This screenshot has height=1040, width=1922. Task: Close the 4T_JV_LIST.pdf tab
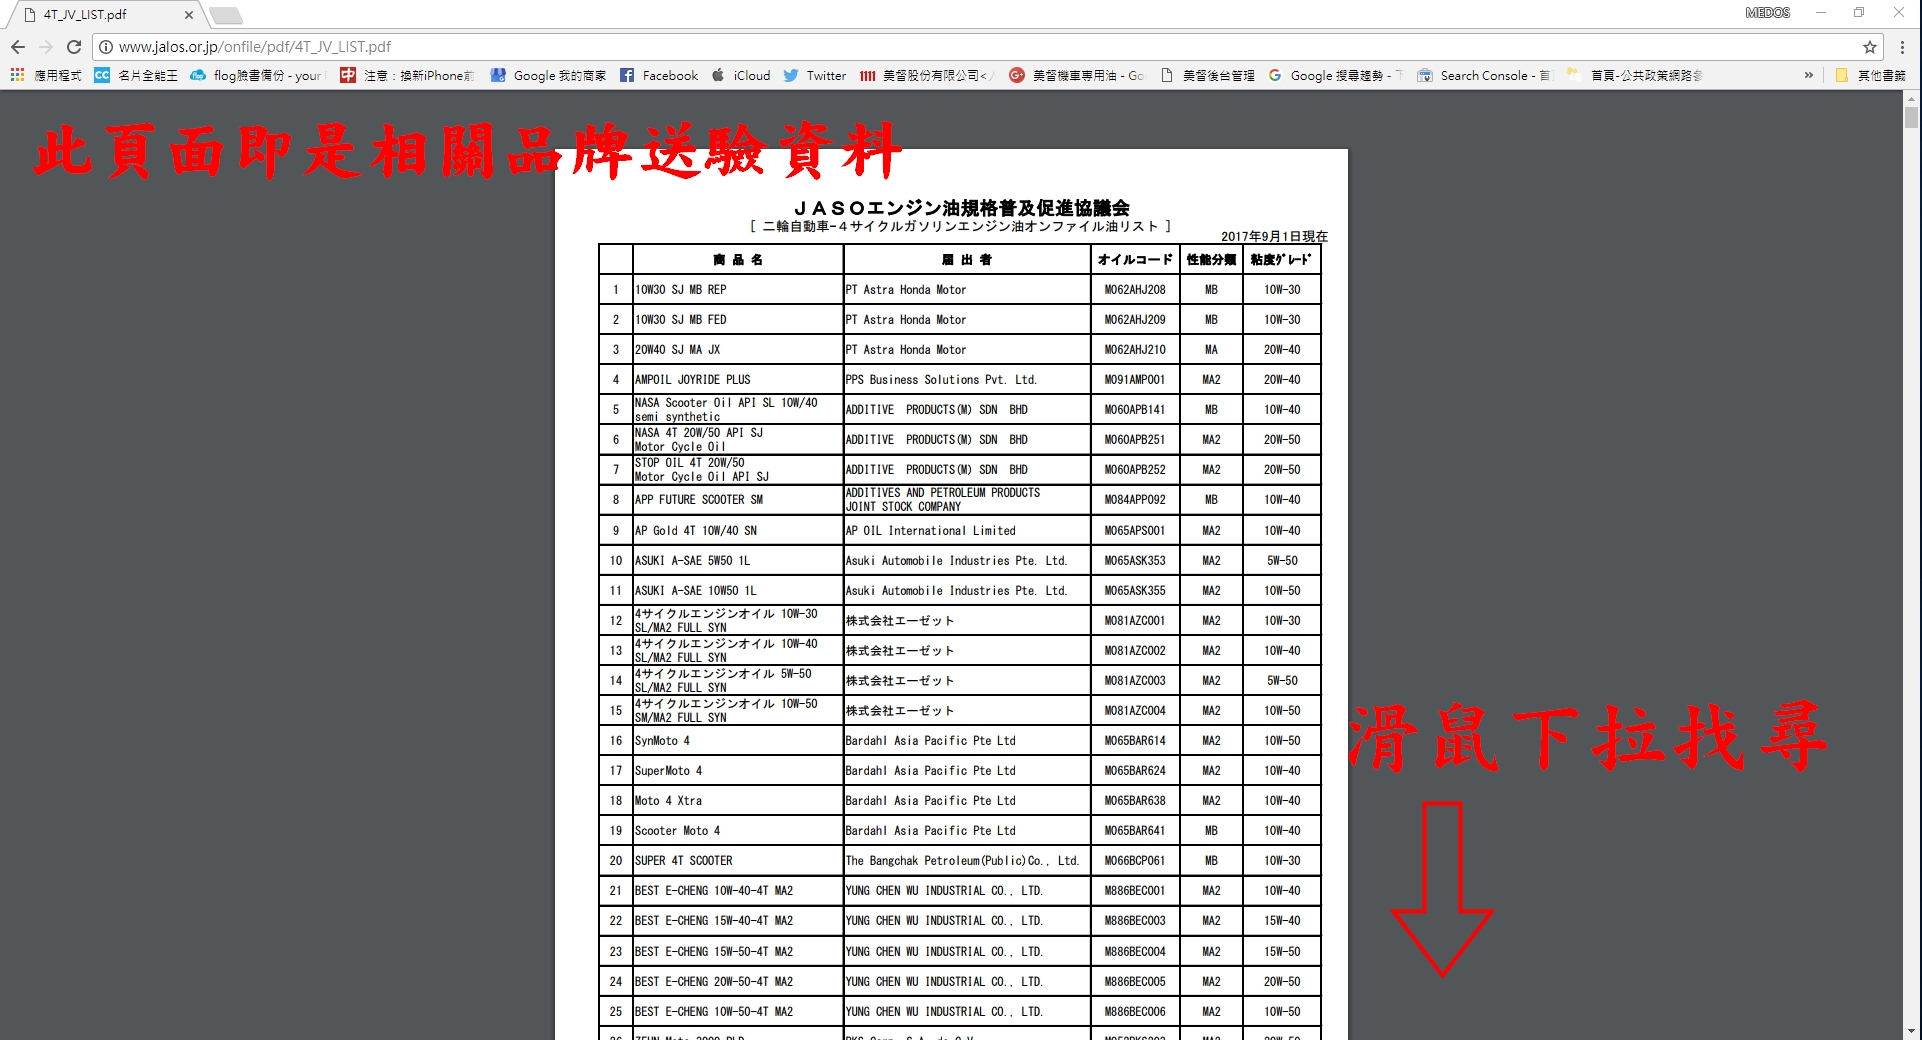pyautogui.click(x=188, y=15)
